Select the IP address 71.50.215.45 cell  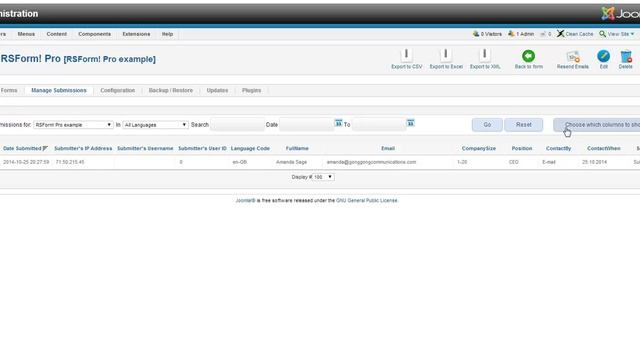click(70, 162)
